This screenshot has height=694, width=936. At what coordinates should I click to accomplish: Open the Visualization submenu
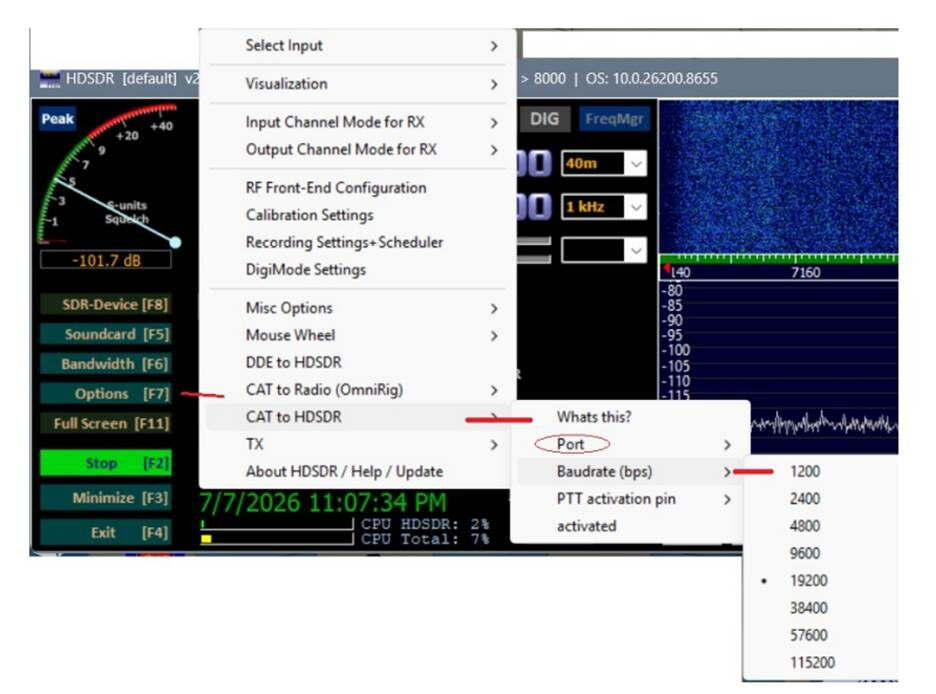357,84
